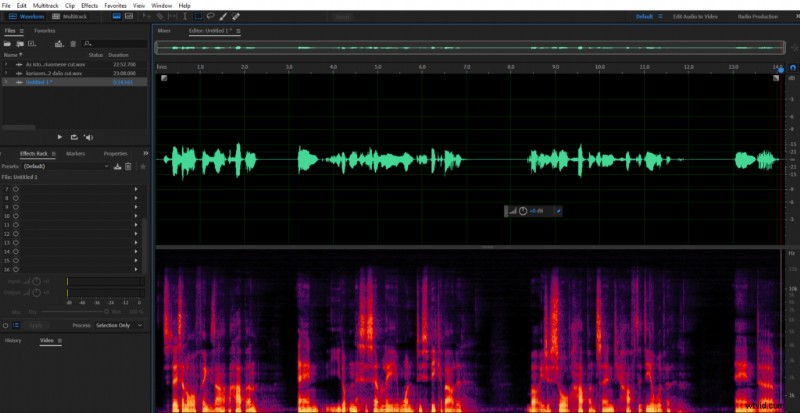800x413 pixels.
Task: Open effect menu arrow for slot 8
Action: pos(136,198)
